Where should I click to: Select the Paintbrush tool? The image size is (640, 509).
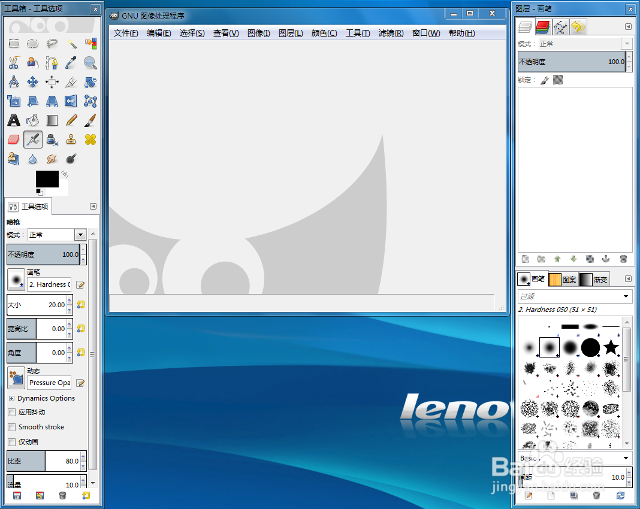coord(90,120)
